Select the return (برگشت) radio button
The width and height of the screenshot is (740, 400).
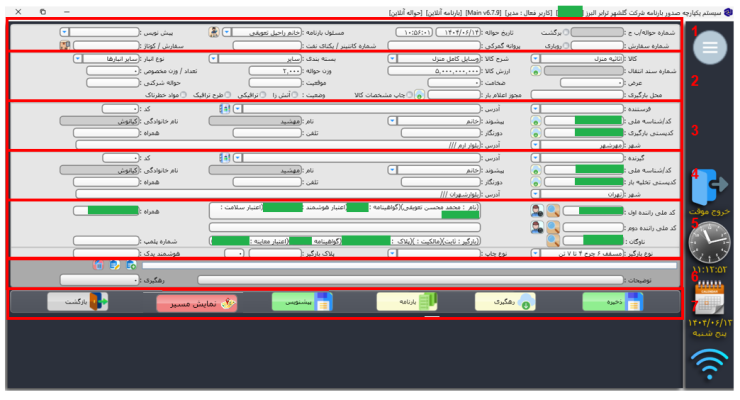pyautogui.click(x=567, y=32)
